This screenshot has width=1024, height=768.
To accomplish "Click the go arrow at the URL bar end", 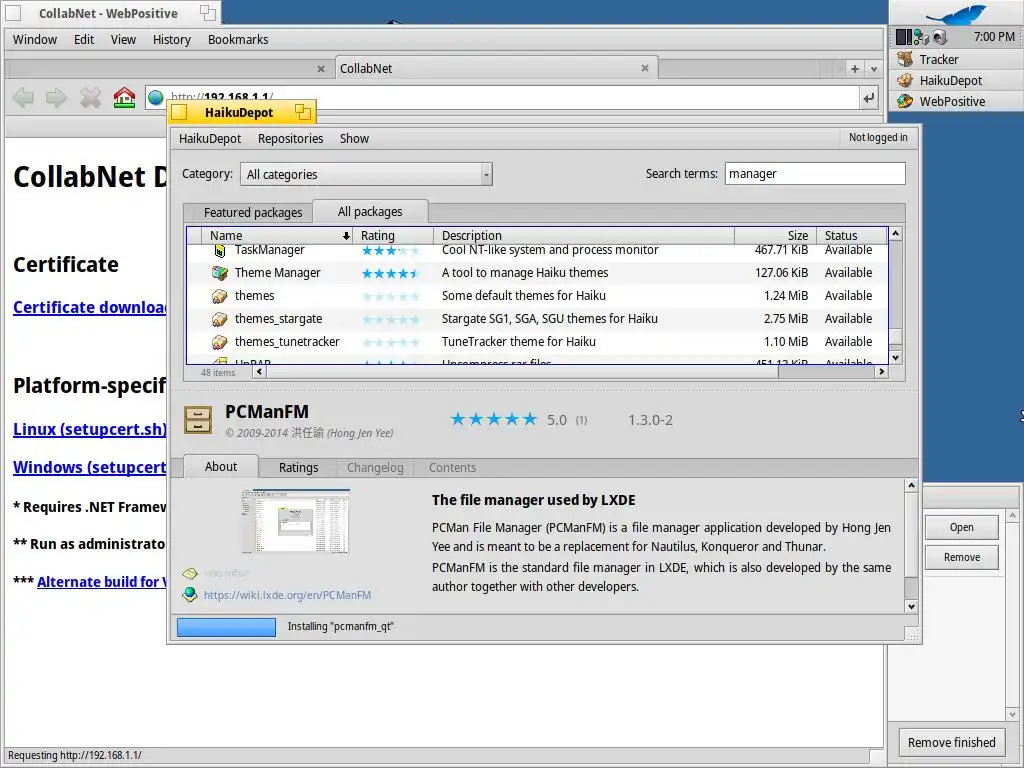I will click(869, 99).
